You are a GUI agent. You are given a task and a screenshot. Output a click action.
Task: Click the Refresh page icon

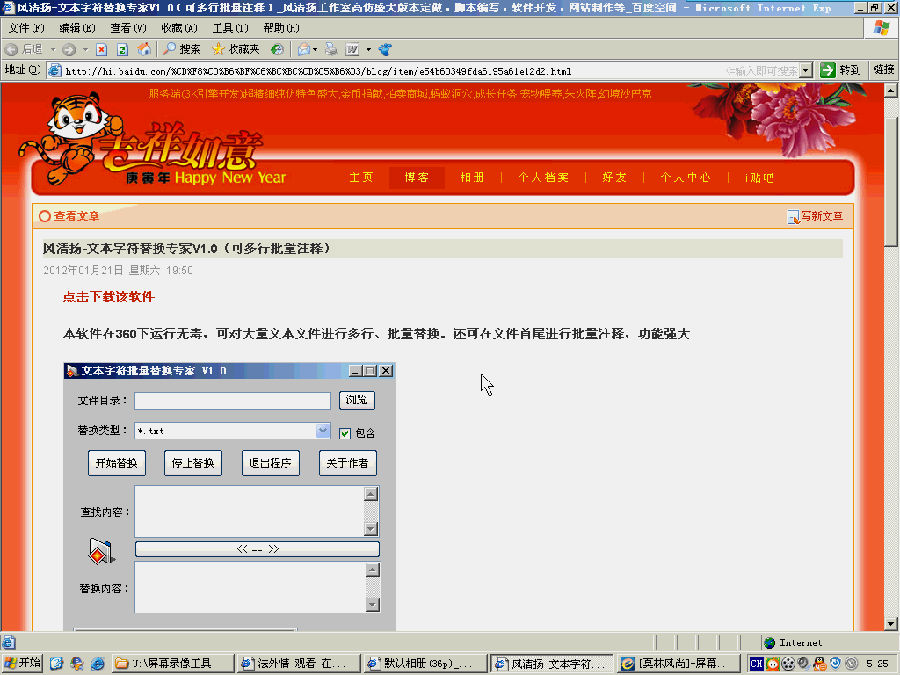tap(122, 49)
